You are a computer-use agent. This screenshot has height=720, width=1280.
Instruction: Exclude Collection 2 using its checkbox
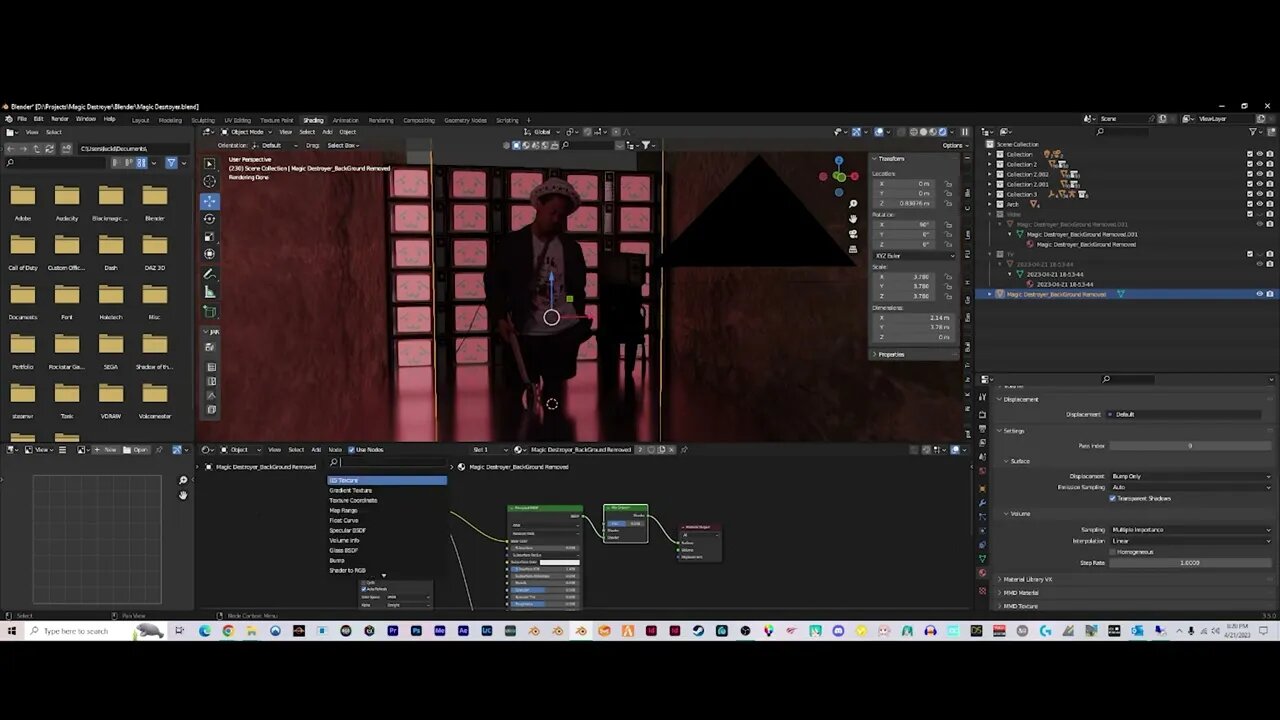1249,164
